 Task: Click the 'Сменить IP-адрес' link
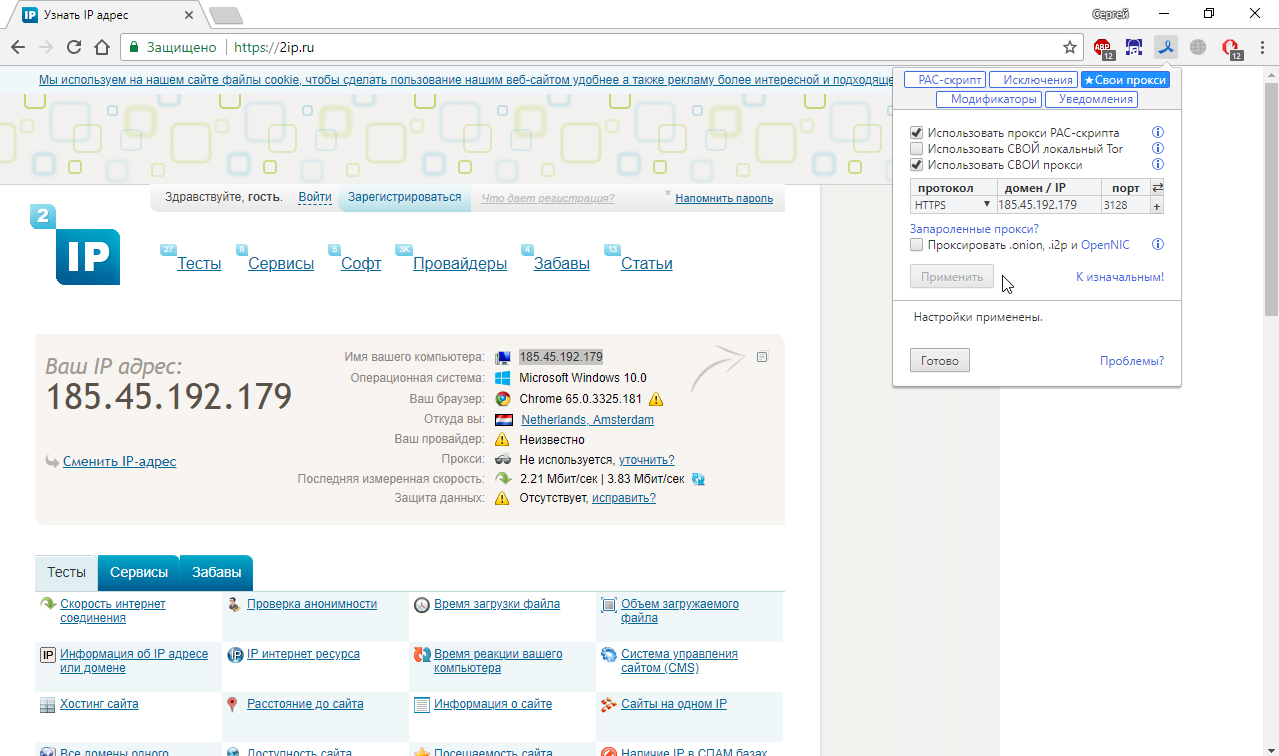[x=119, y=462]
